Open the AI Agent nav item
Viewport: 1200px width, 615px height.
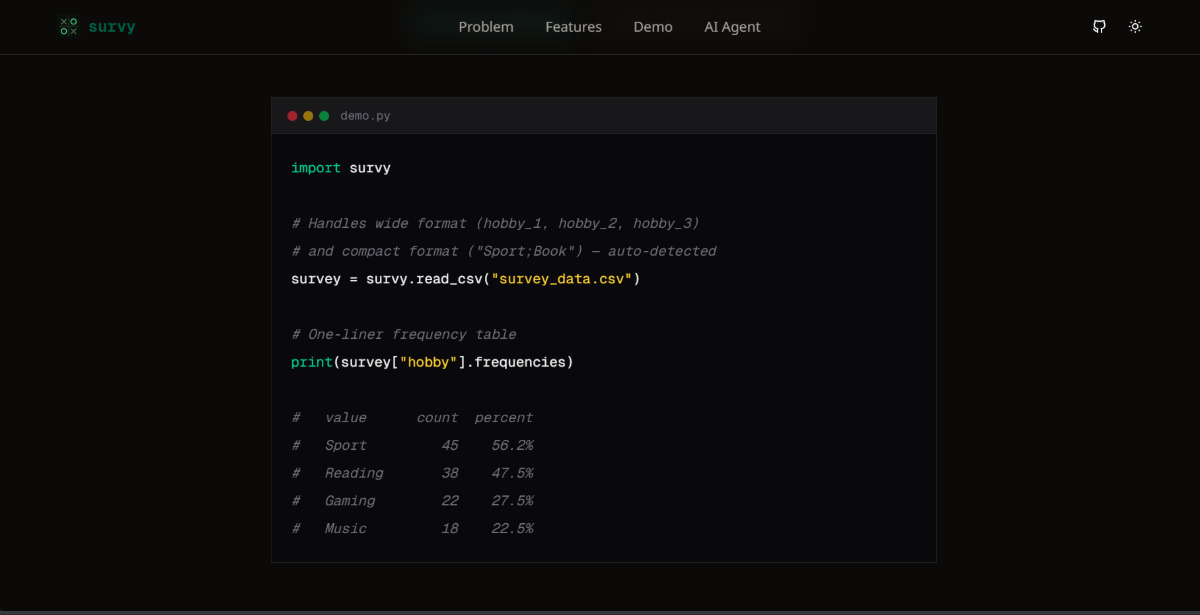tap(732, 27)
